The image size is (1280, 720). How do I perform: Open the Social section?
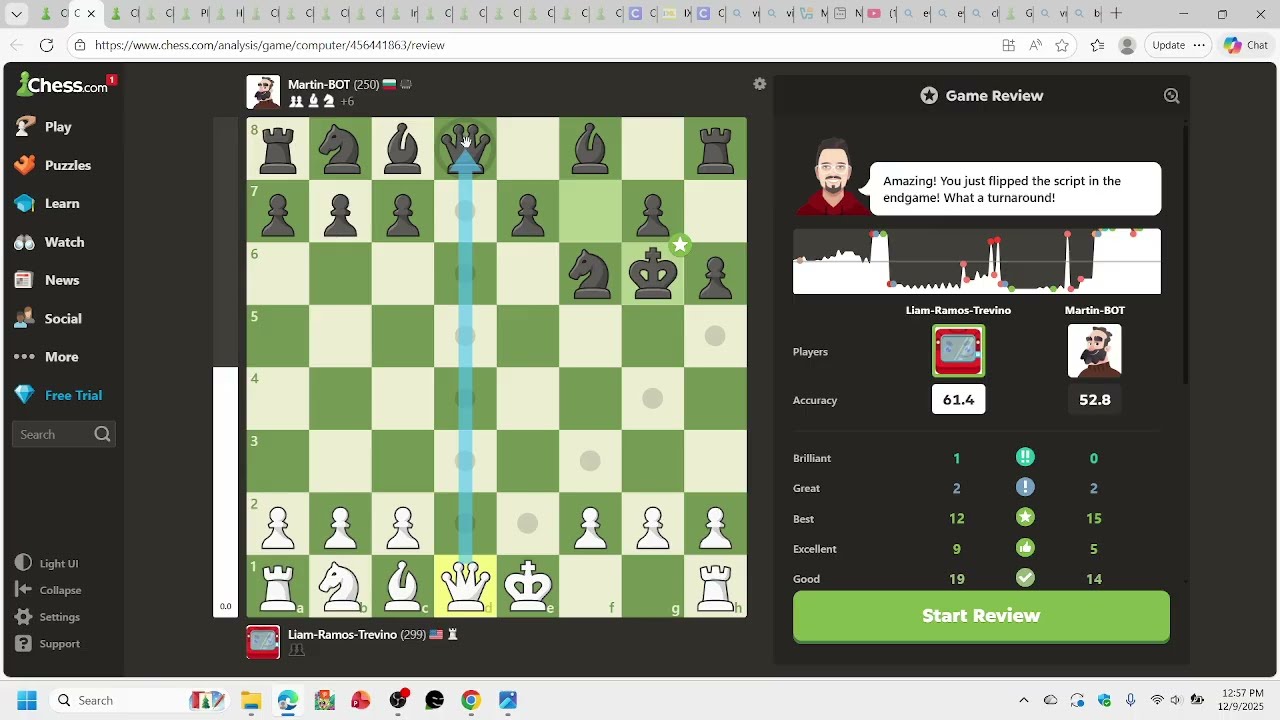(49, 318)
